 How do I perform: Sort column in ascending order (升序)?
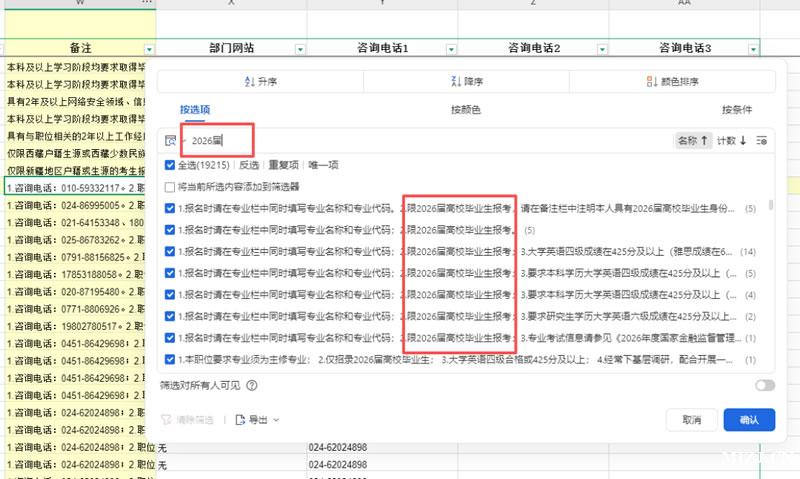[x=259, y=82]
